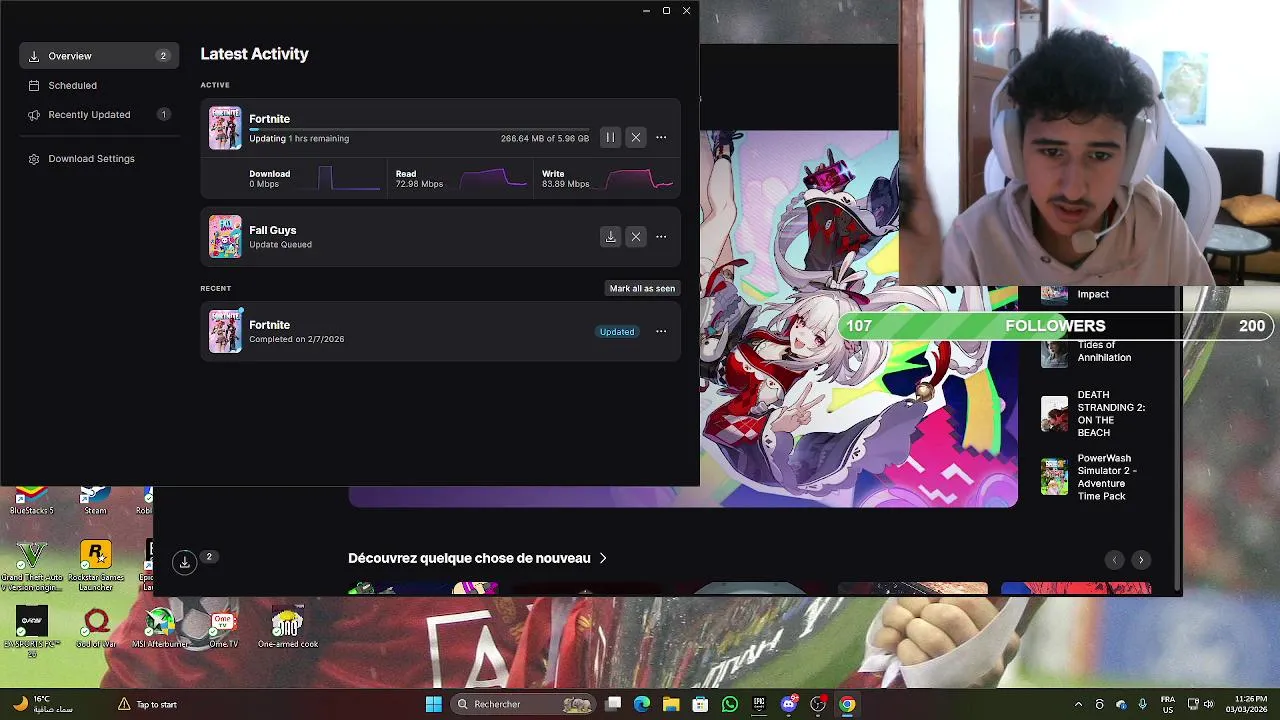This screenshot has height=720, width=1280.
Task: Click the Mark all as seen button
Action: coord(642,288)
